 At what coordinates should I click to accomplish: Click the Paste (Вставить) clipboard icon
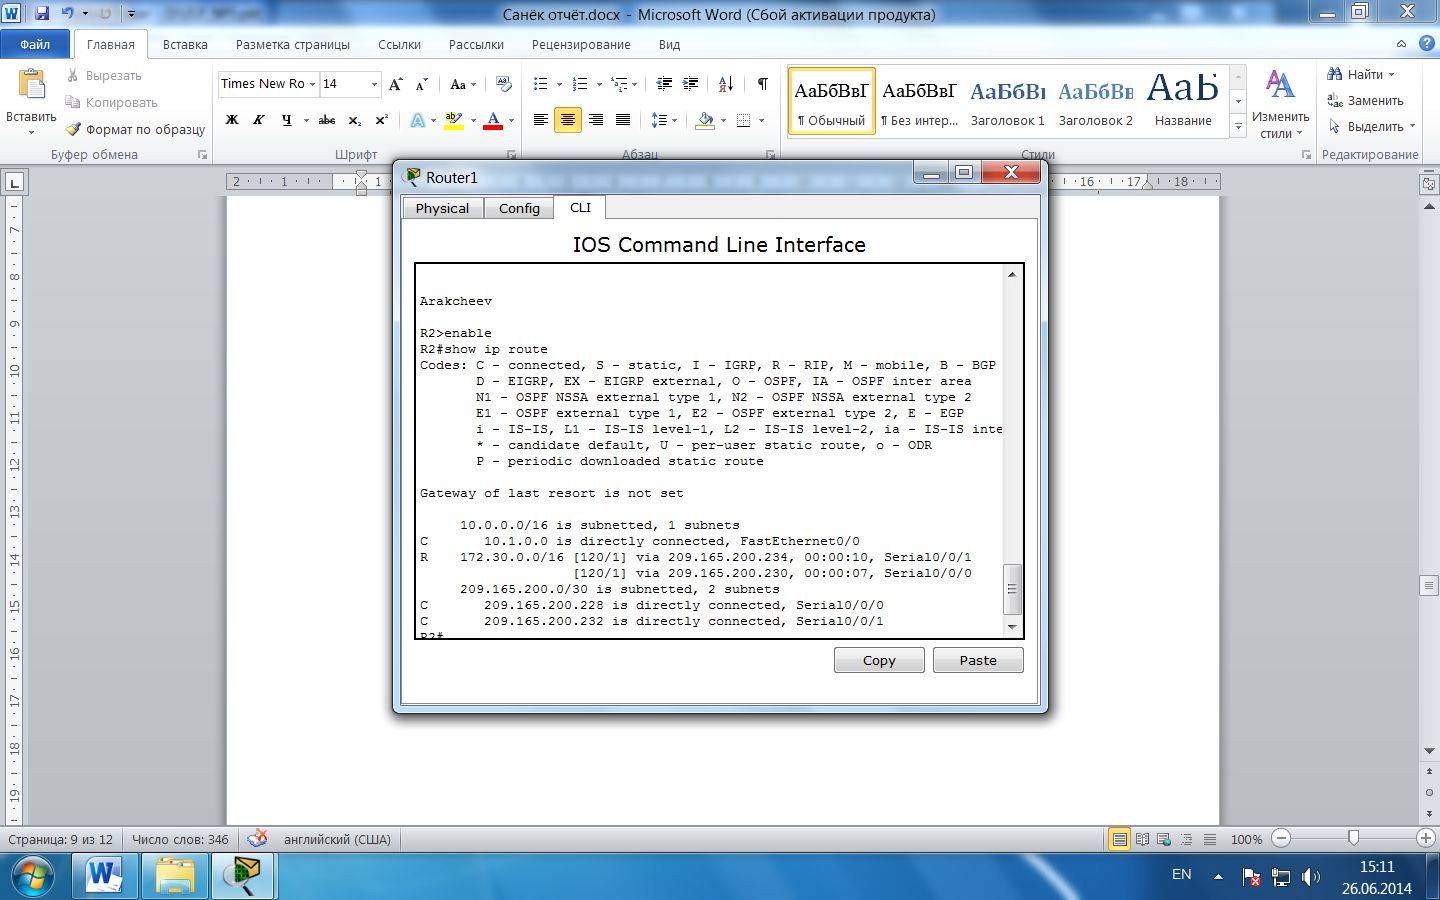tap(31, 86)
